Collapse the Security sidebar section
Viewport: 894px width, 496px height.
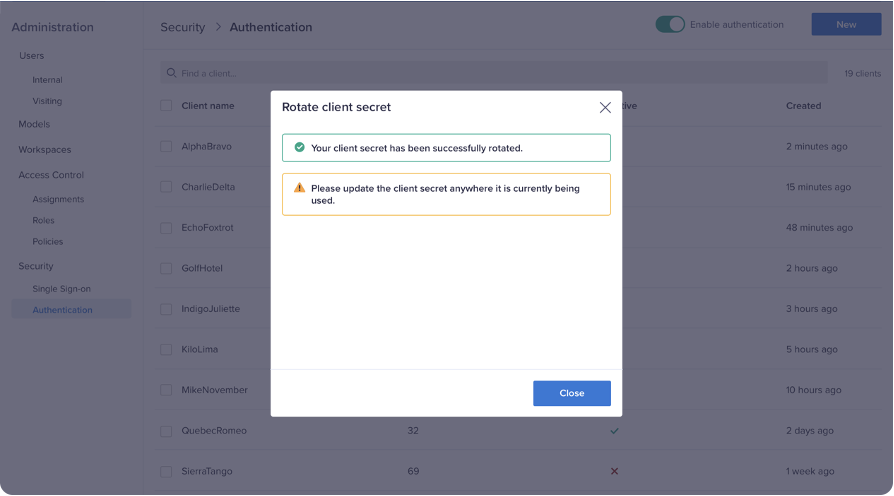[x=36, y=266]
